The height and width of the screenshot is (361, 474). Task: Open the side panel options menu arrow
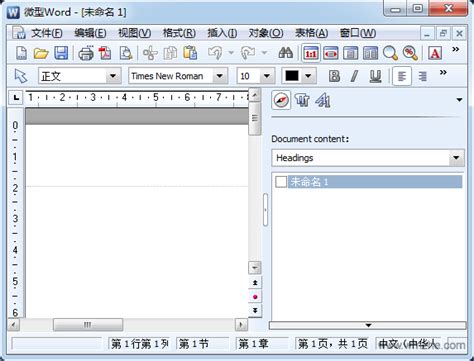pyautogui.click(x=459, y=100)
